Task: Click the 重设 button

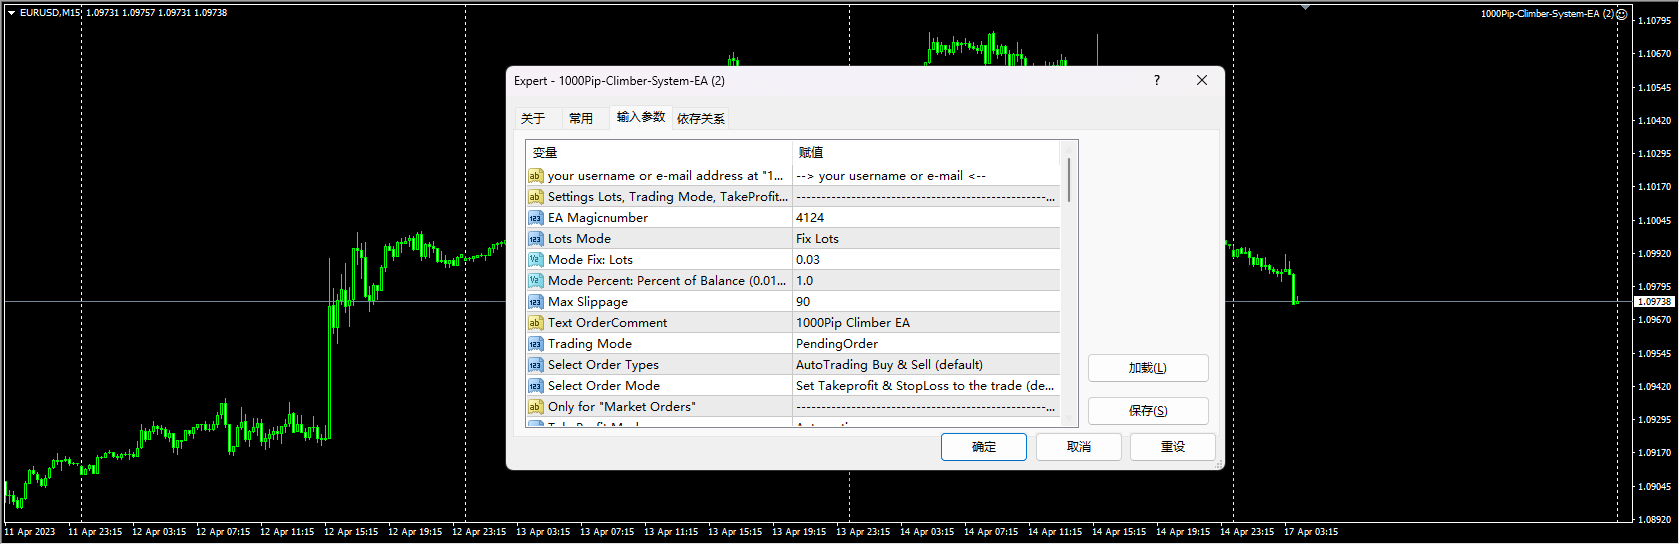Action: 1173,447
